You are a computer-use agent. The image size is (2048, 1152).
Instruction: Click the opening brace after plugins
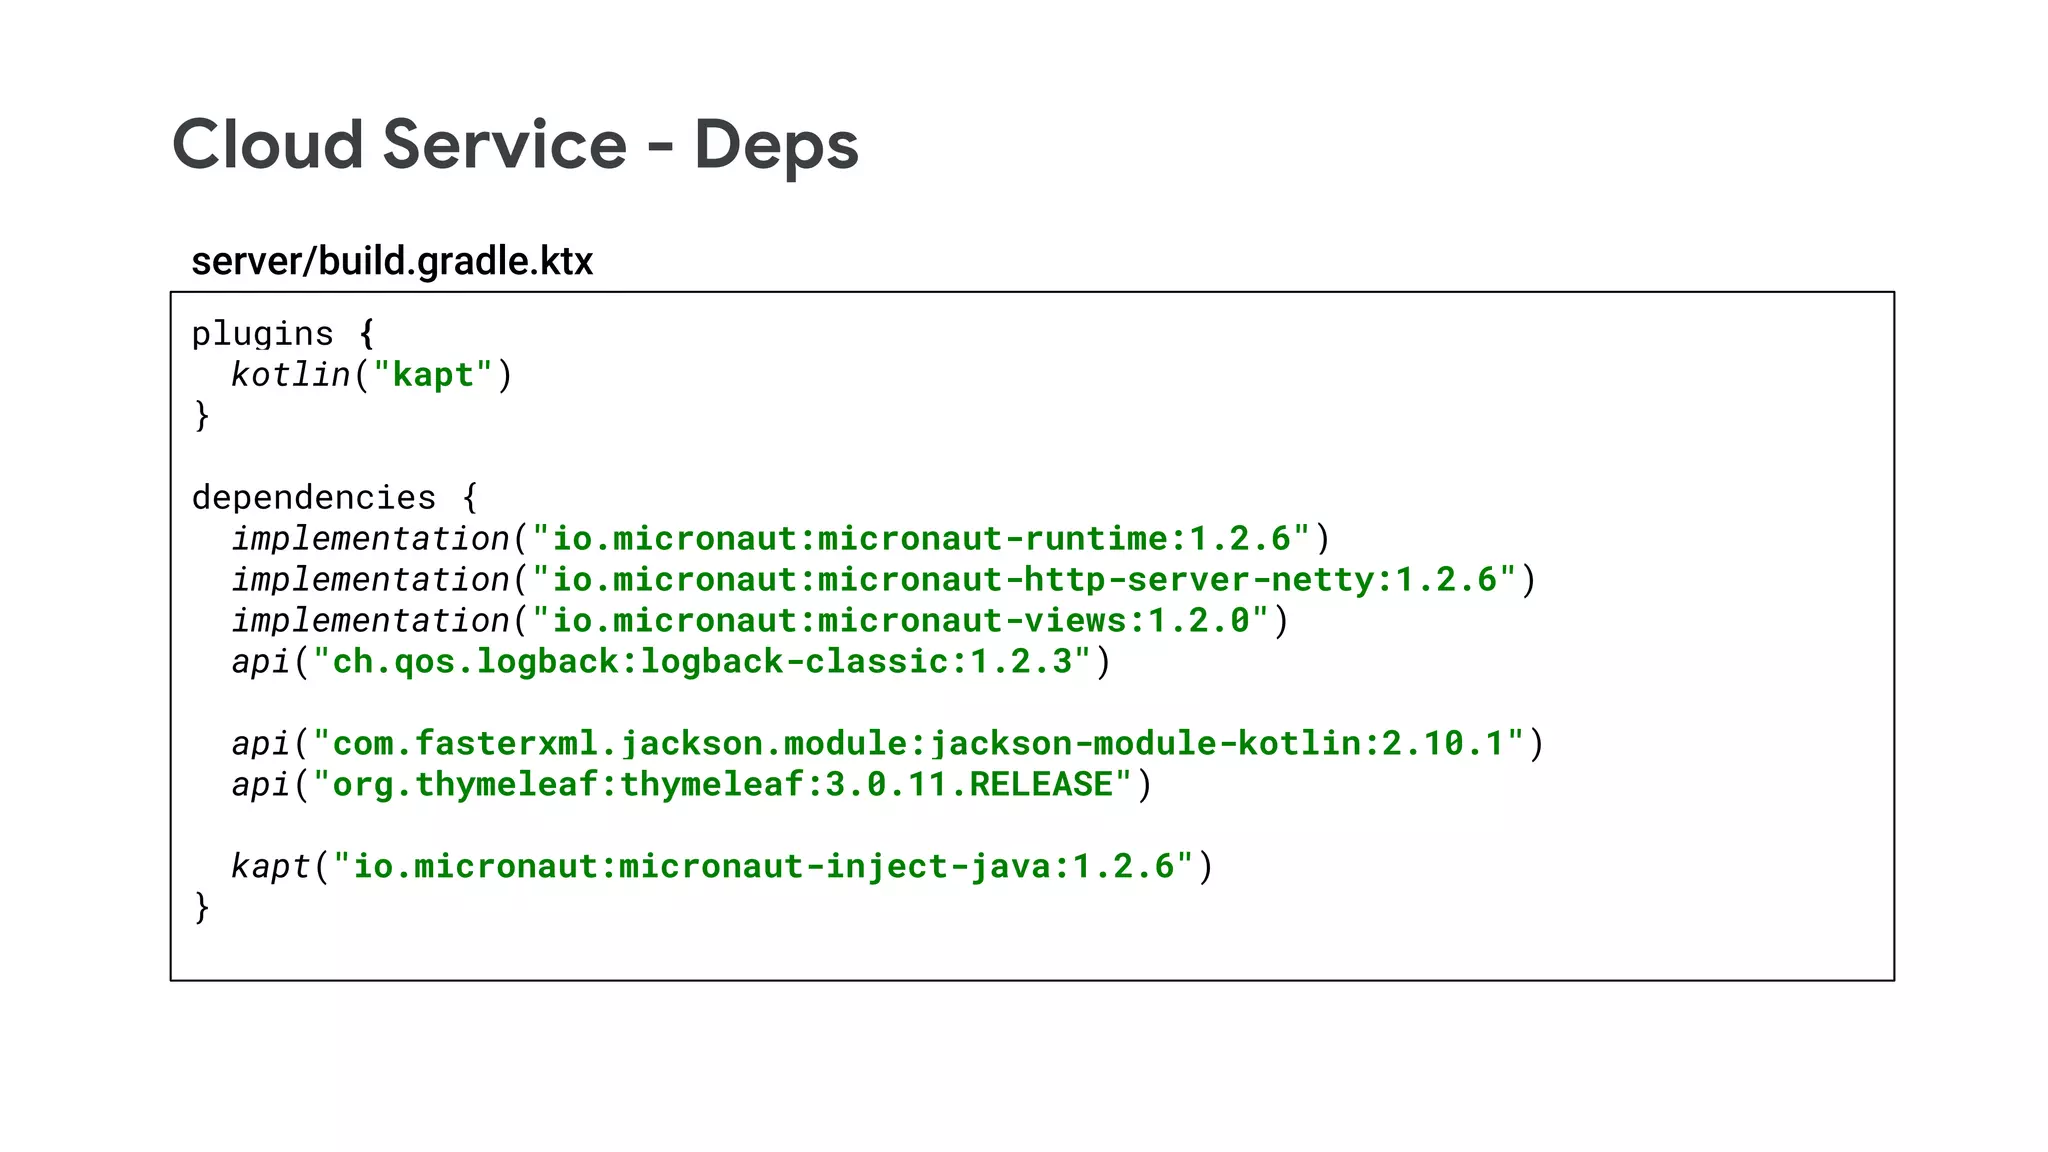point(367,333)
